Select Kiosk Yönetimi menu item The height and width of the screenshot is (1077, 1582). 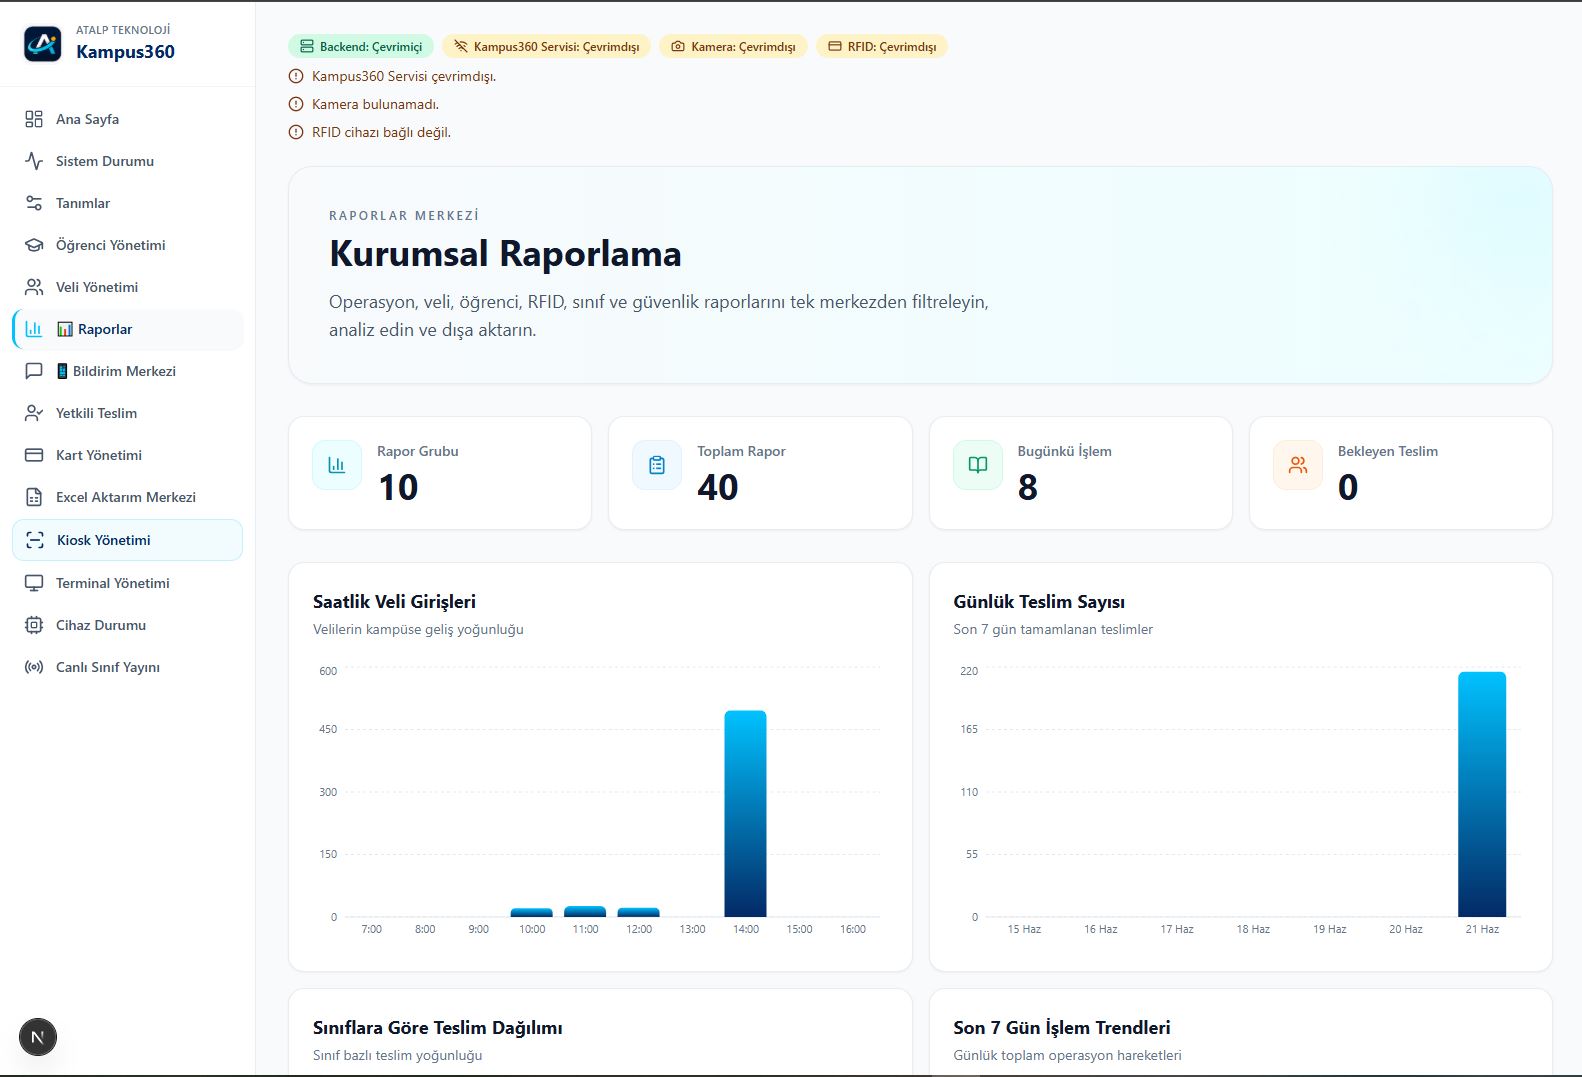click(x=128, y=540)
